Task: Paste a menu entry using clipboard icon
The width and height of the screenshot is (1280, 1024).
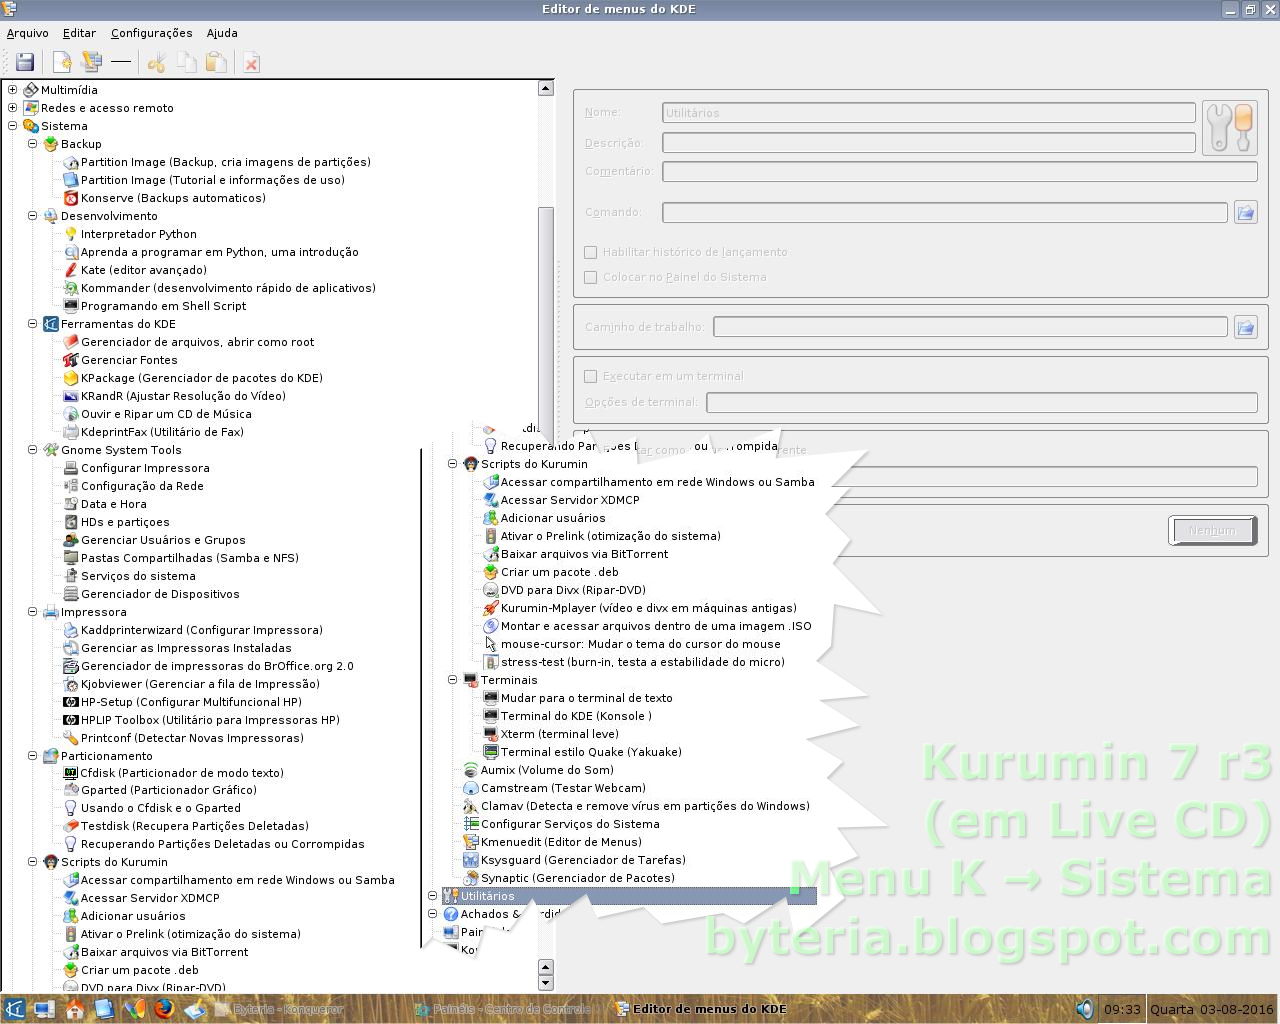Action: click(x=216, y=62)
